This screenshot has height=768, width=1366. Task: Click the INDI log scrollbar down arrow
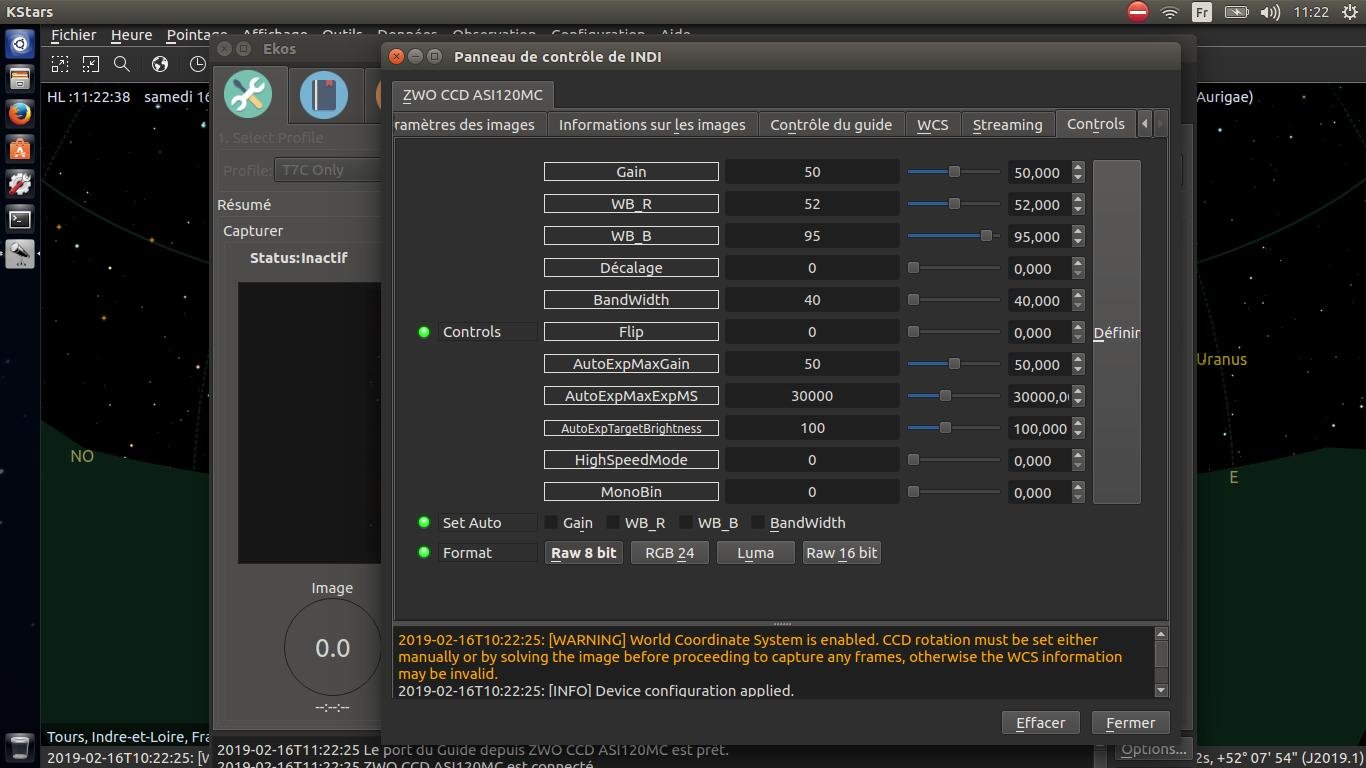[1161, 690]
